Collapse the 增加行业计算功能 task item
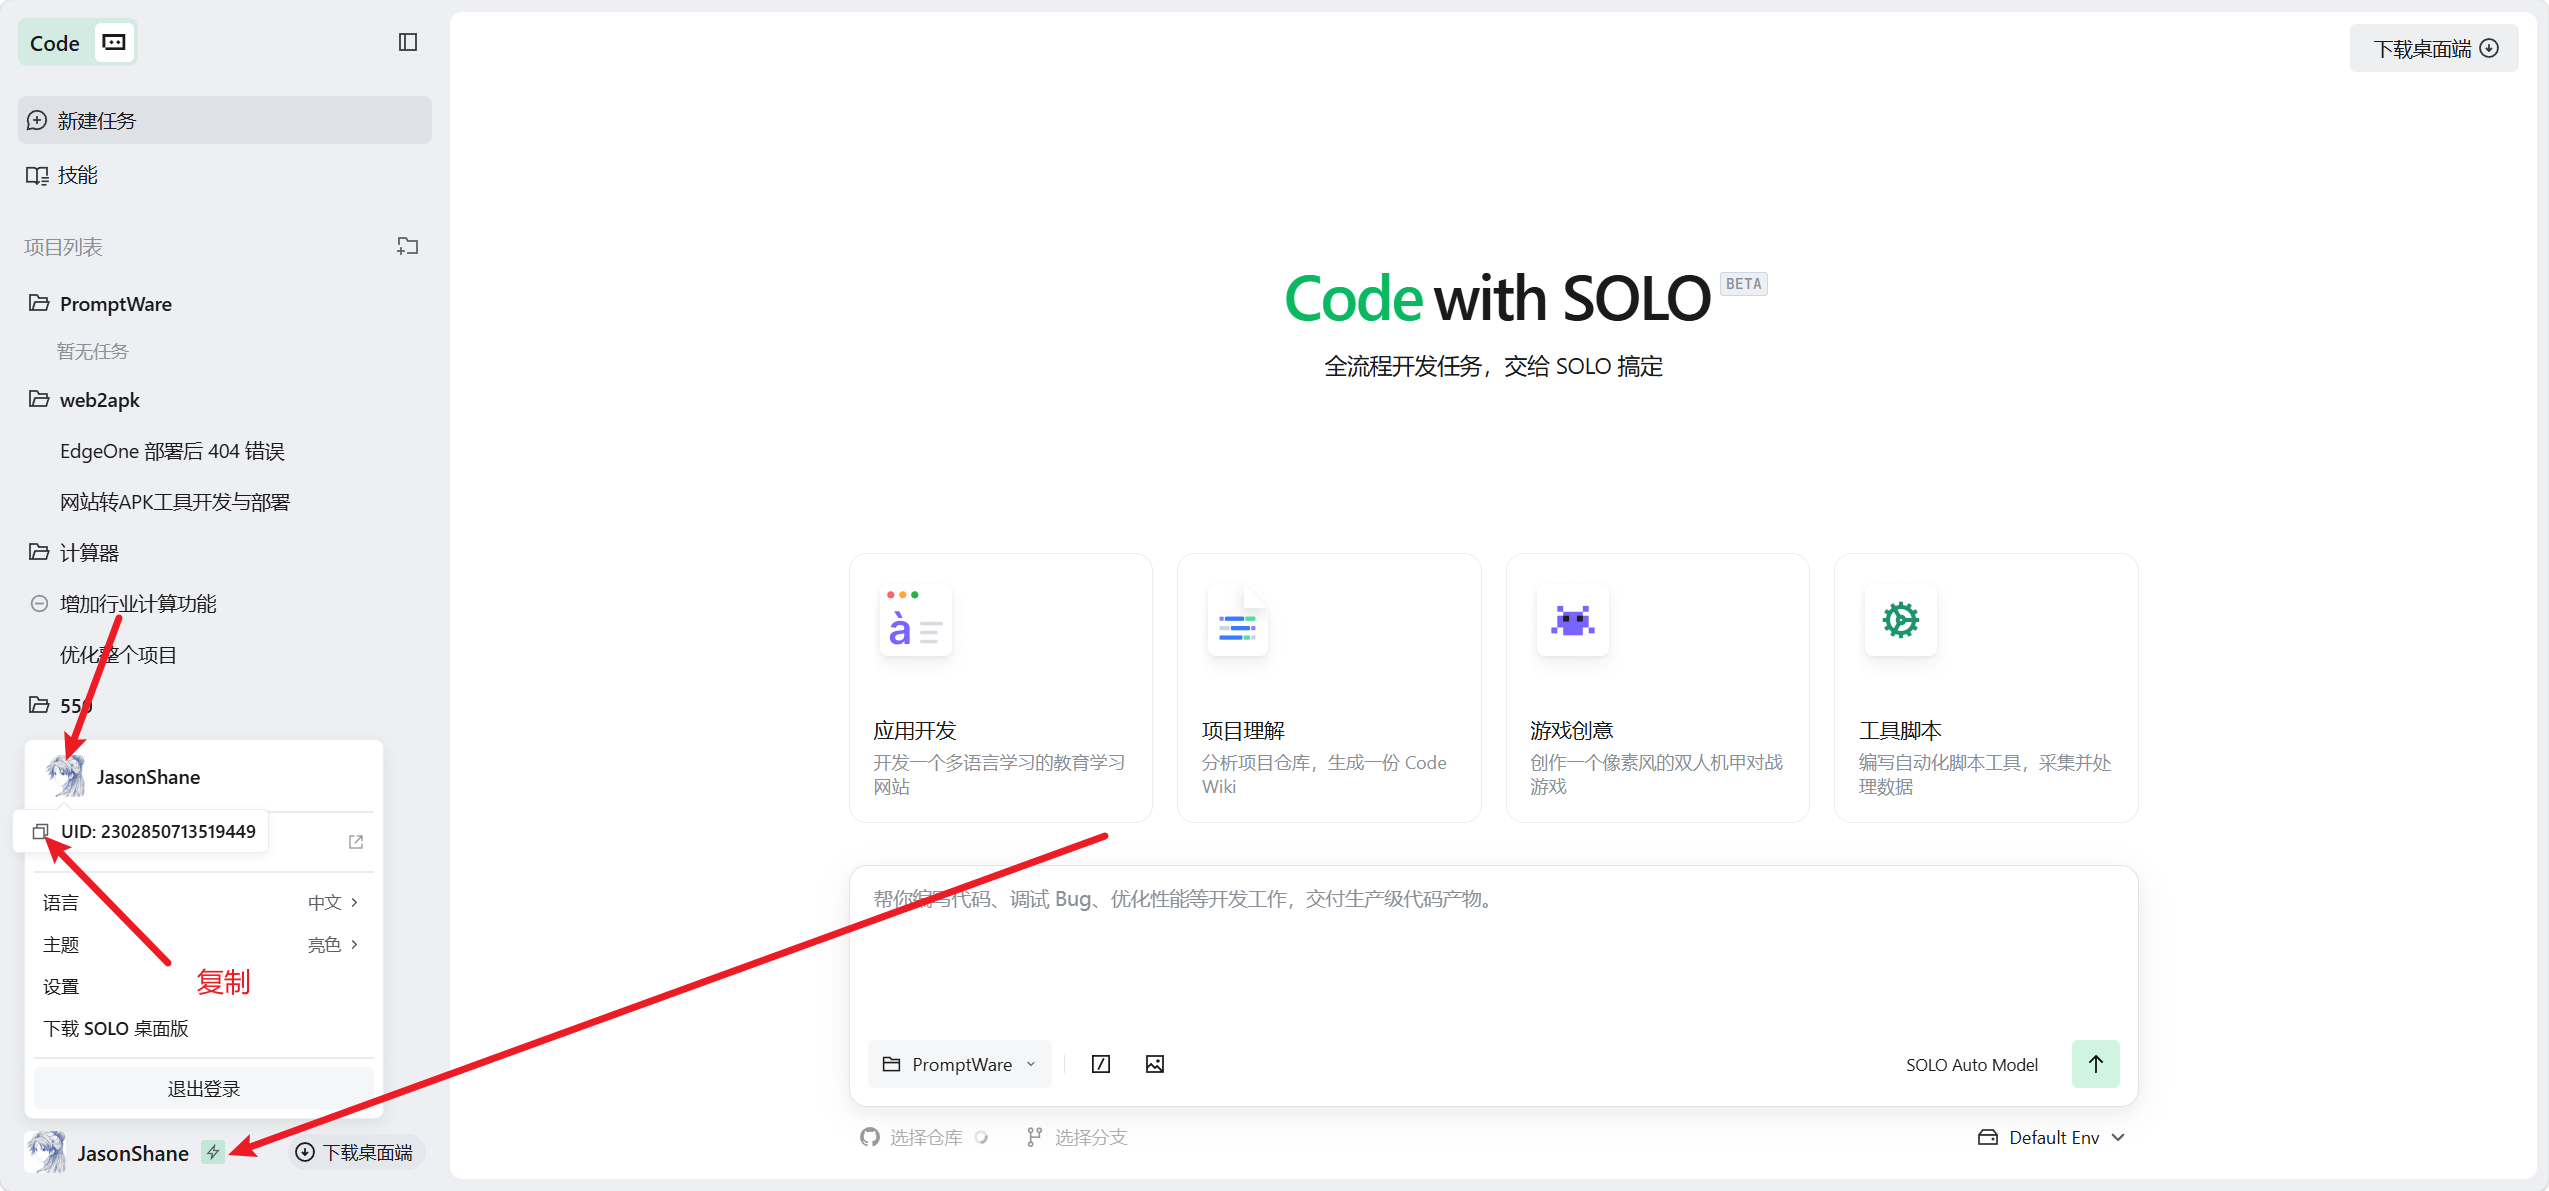 point(39,603)
